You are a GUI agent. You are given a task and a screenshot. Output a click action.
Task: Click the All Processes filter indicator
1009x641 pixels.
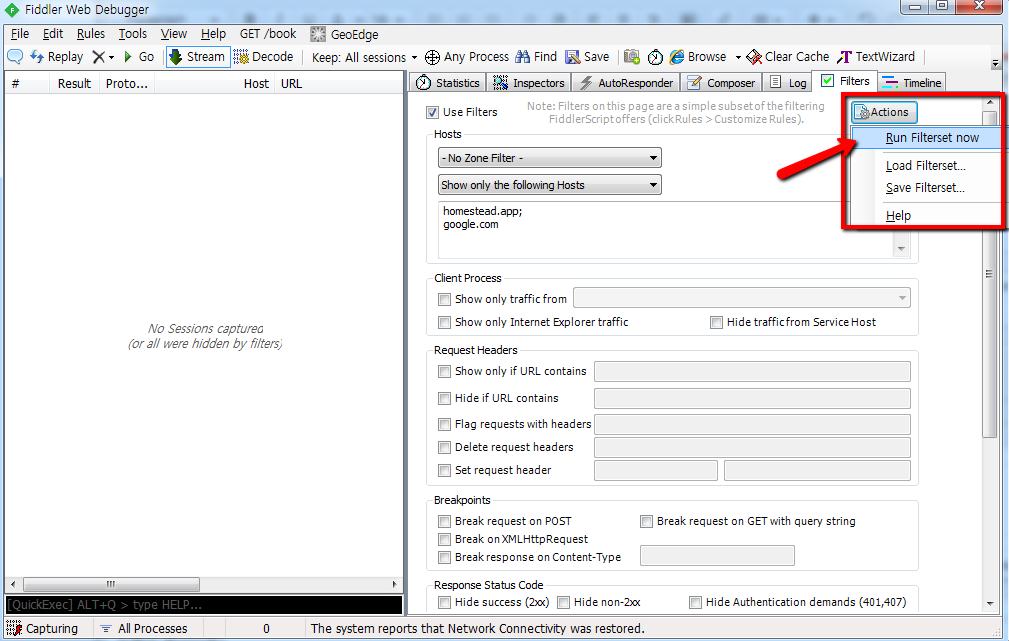144,628
